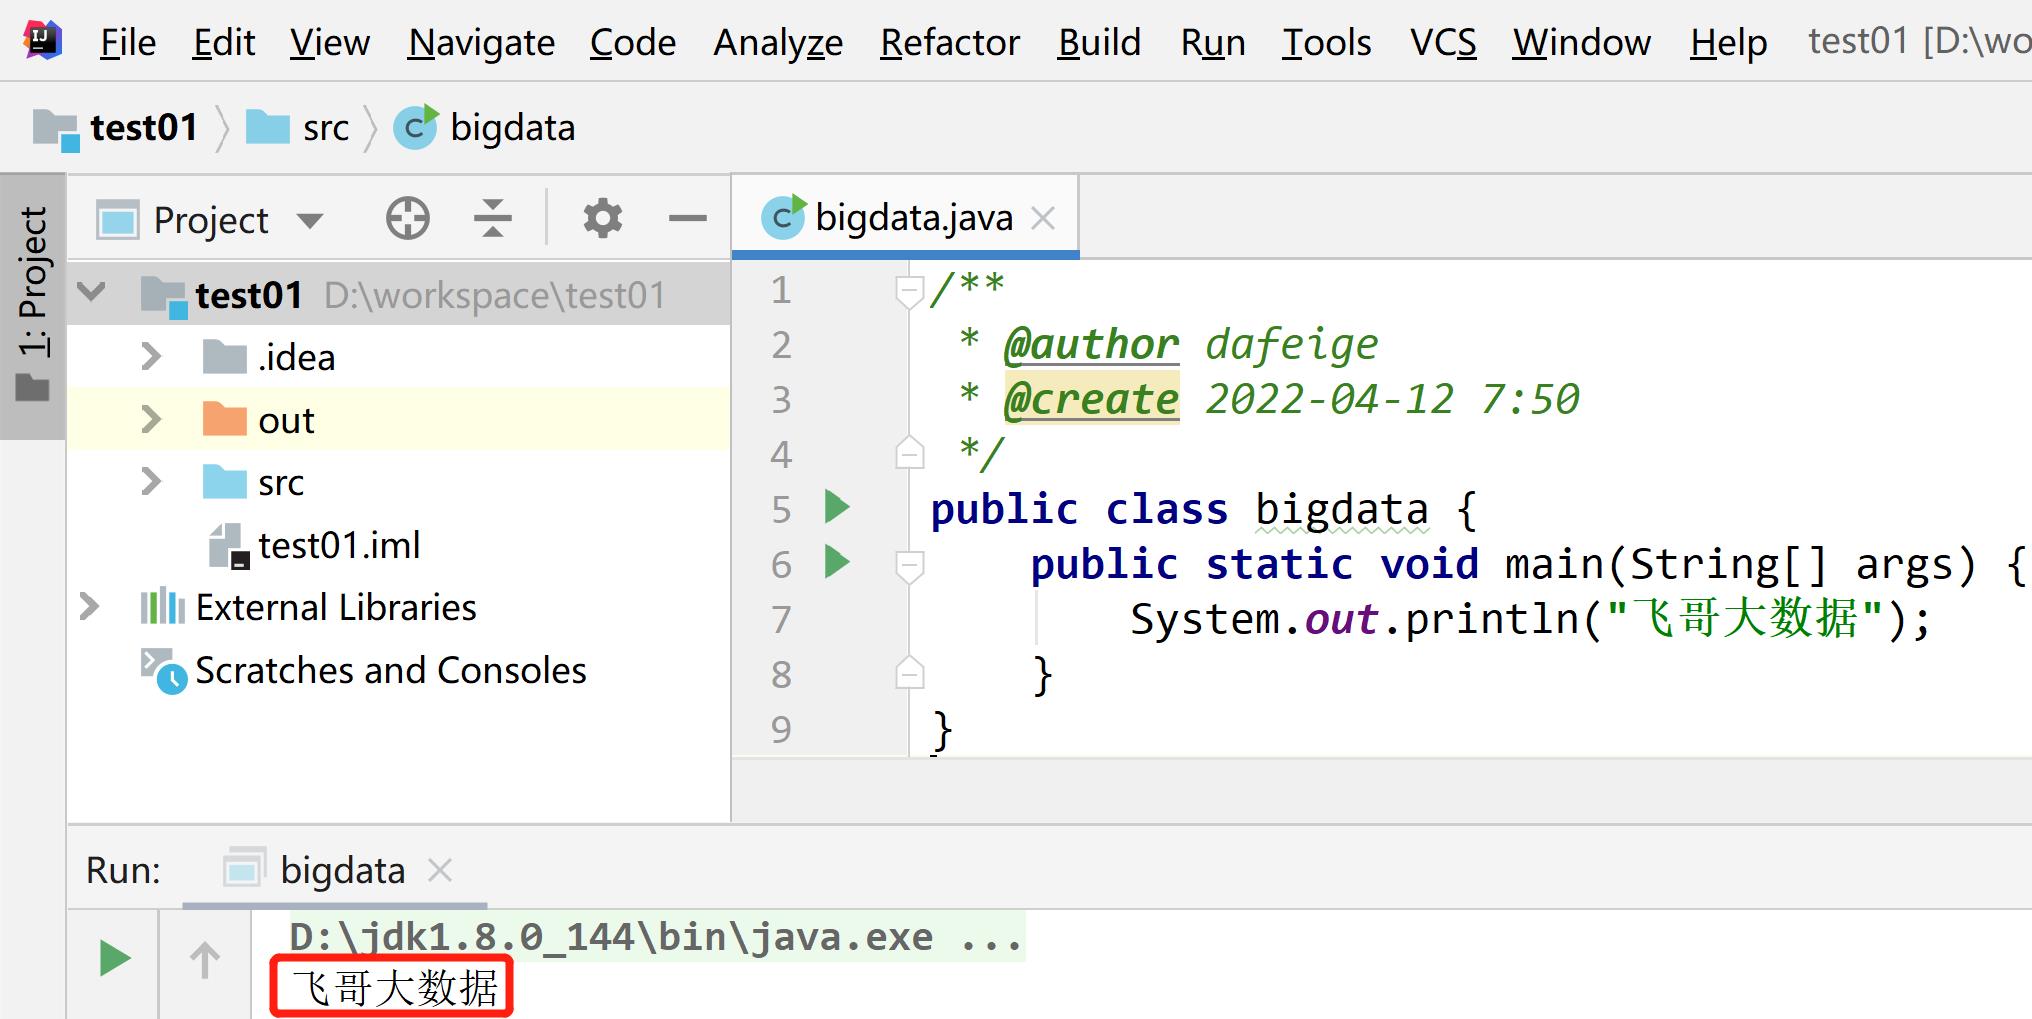Select the .idea folder row
Screen dimensions: 2032x1019
coord(399,357)
